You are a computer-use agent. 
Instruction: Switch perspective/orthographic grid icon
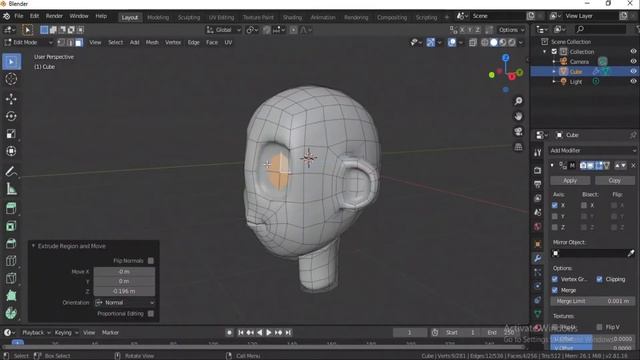pyautogui.click(x=518, y=147)
